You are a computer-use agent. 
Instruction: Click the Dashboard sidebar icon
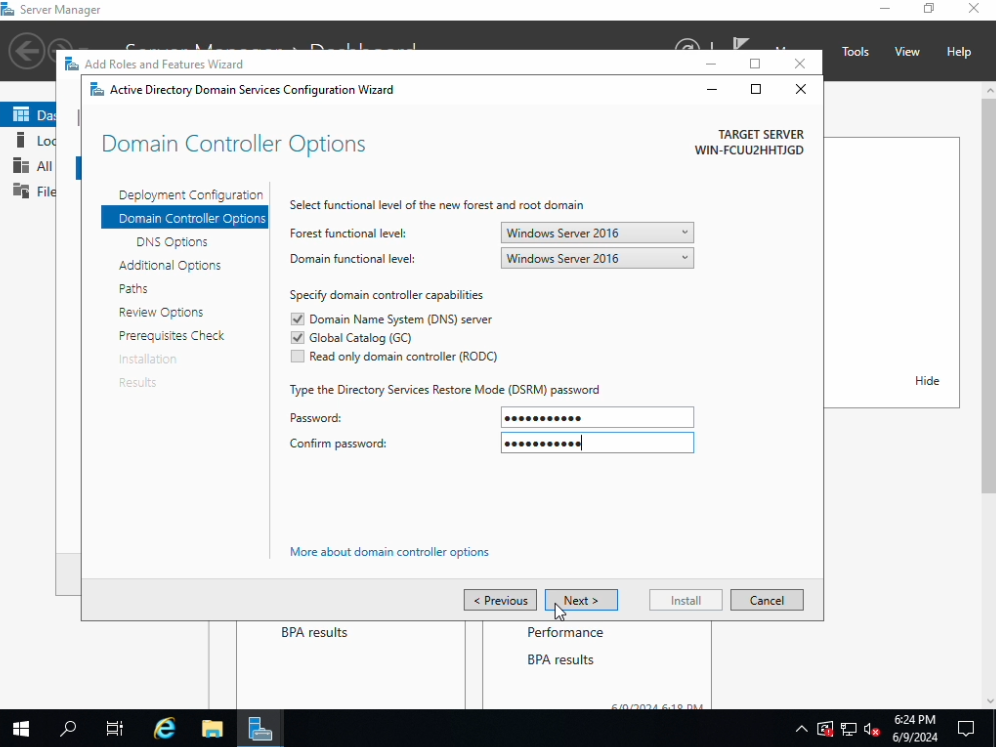(x=21, y=114)
